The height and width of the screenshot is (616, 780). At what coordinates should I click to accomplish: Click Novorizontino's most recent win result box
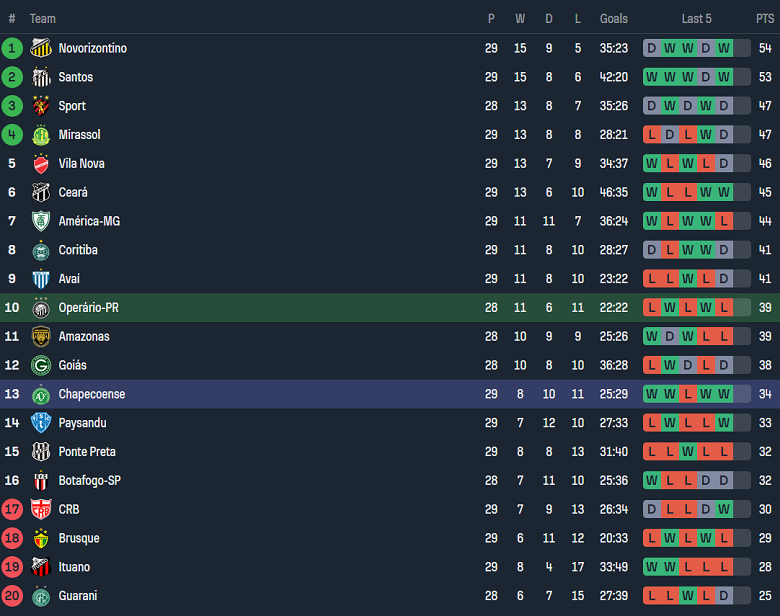724,48
